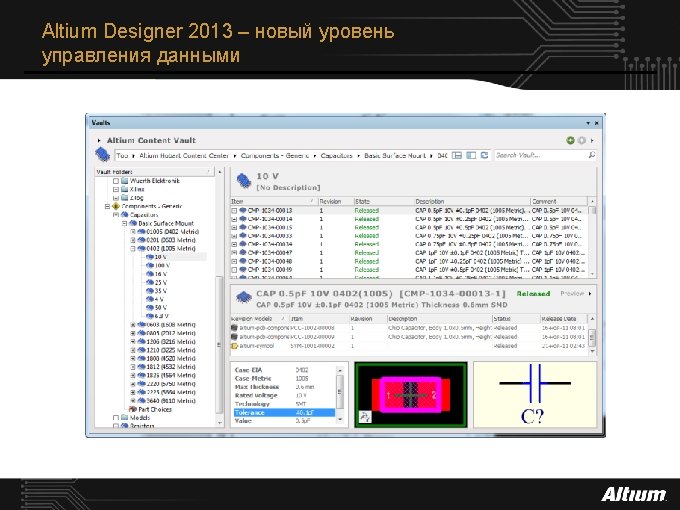The image size is (680, 510).
Task: Select the Rated Voltage parameter row
Action: (x=284, y=396)
